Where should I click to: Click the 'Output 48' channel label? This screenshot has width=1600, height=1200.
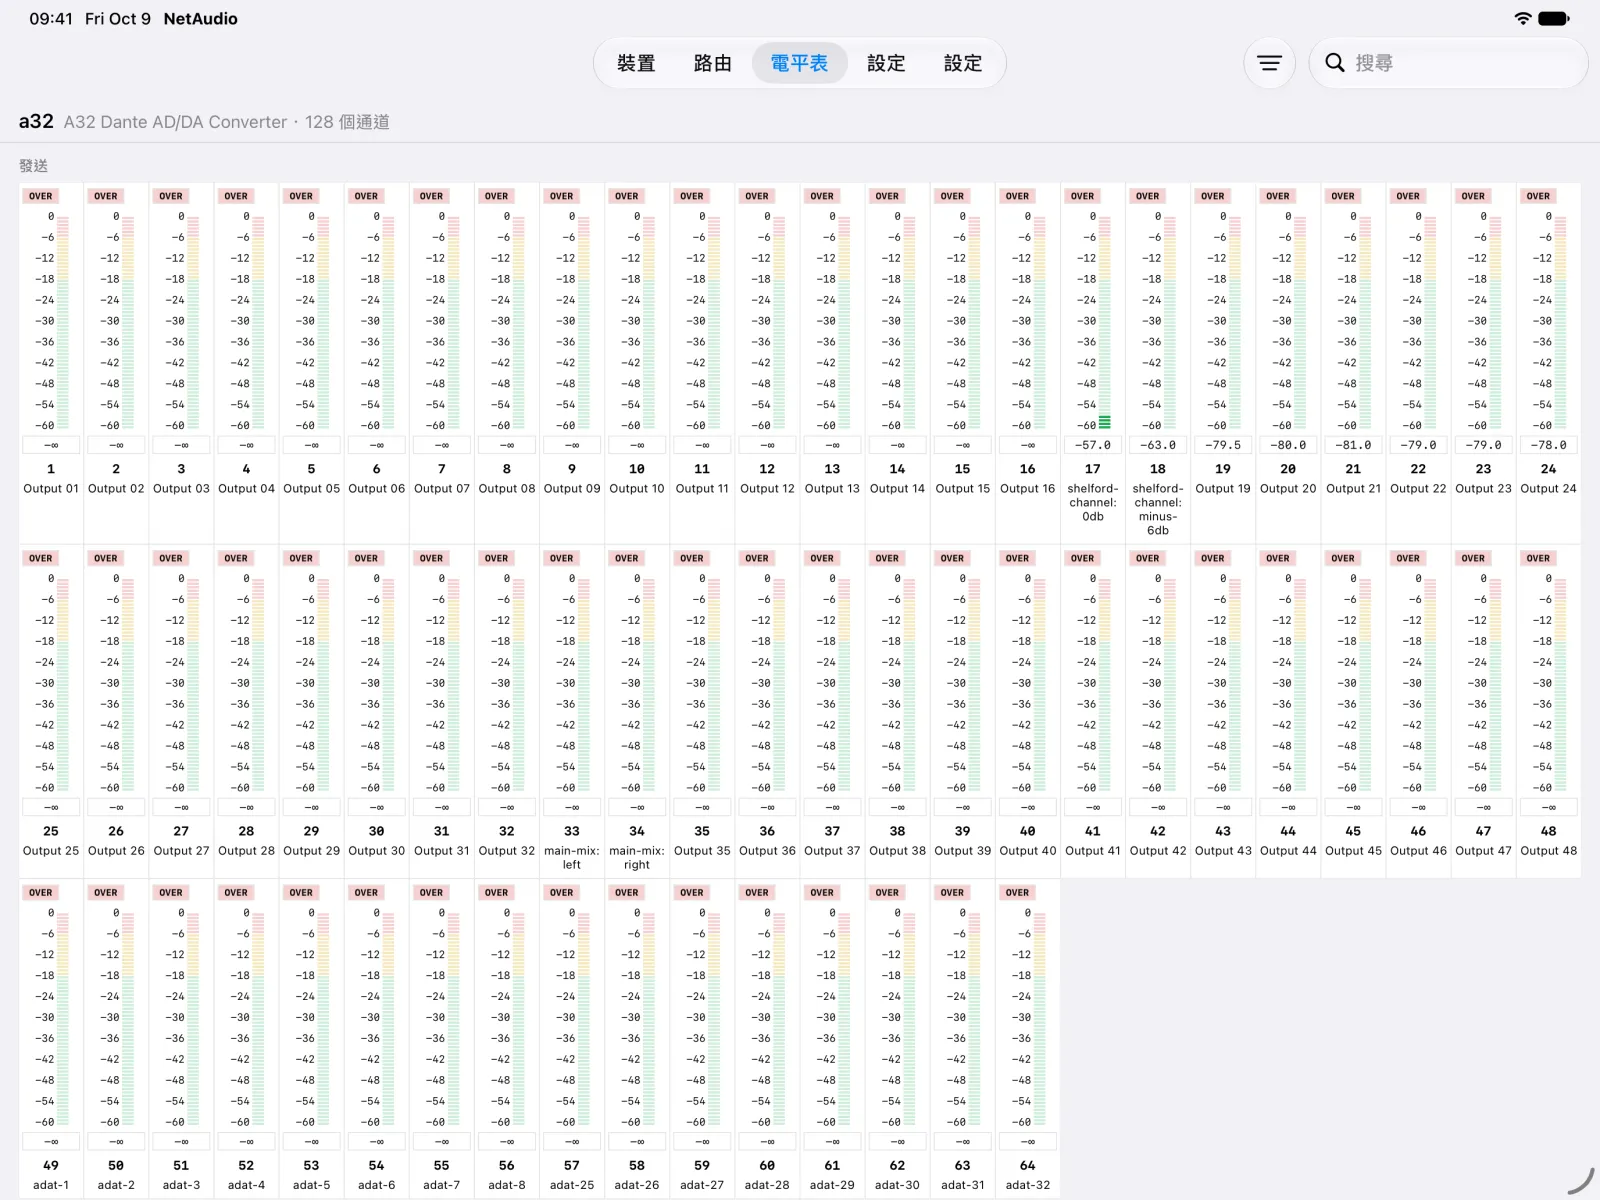[x=1548, y=851]
